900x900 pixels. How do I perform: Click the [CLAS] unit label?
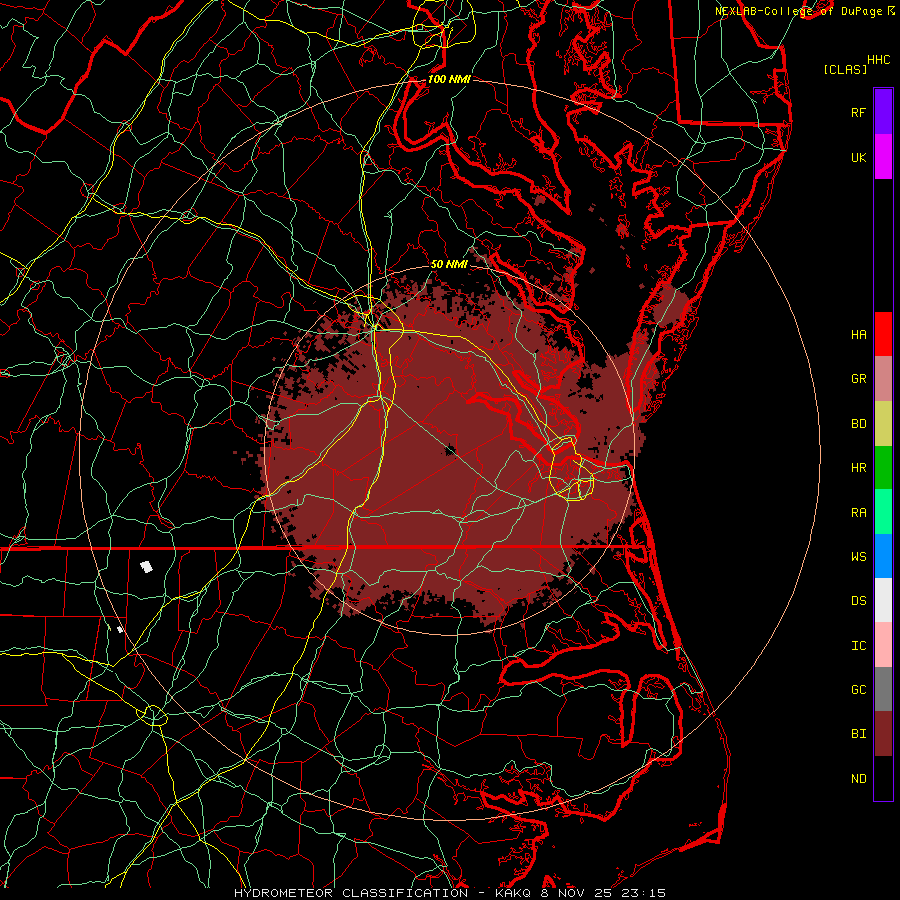click(x=845, y=69)
